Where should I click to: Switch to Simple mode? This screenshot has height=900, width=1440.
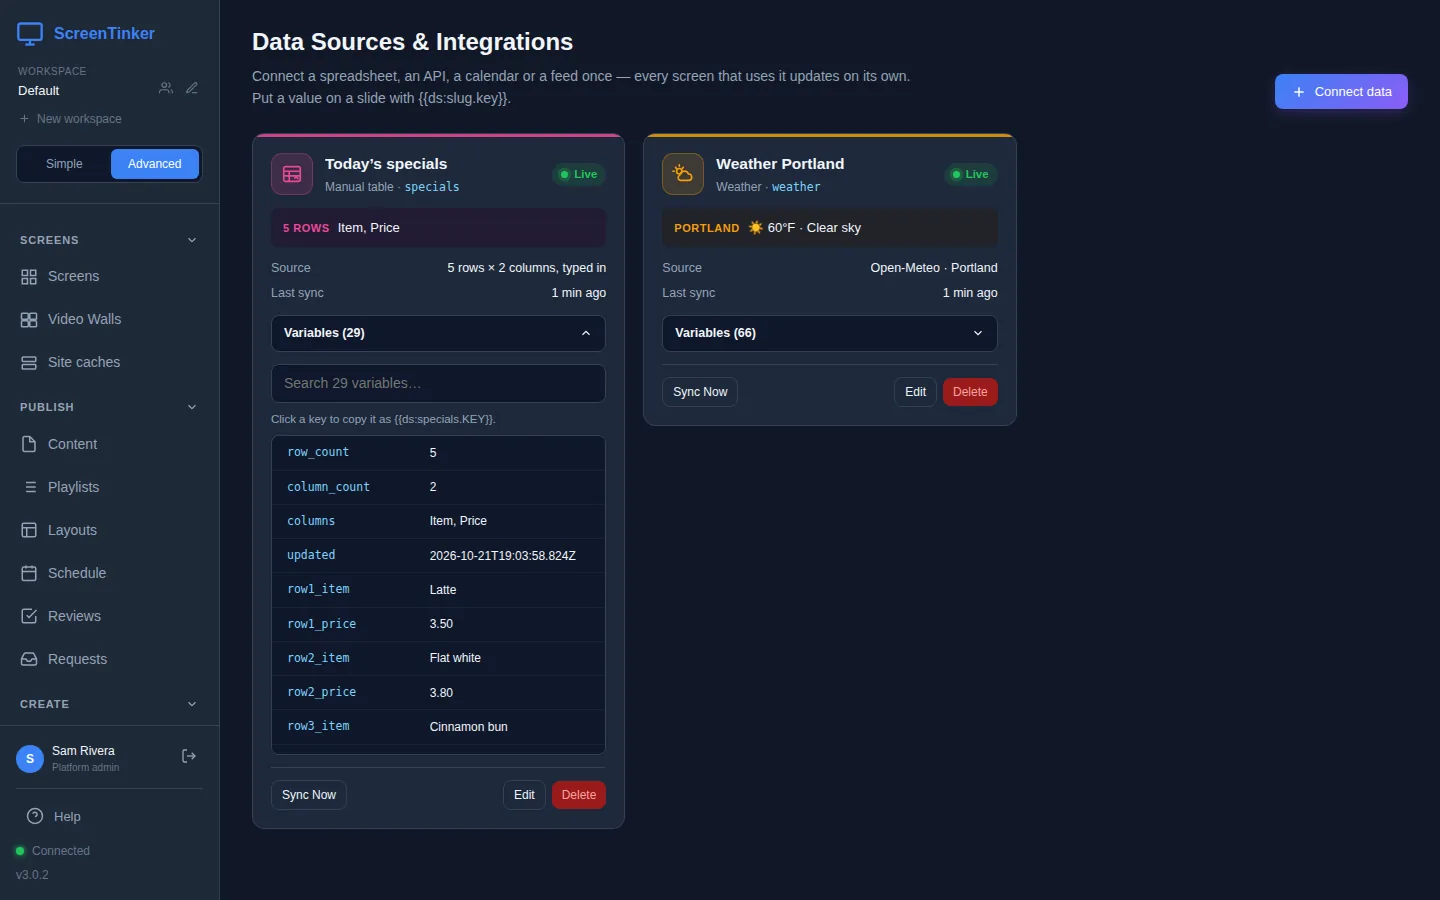click(64, 164)
